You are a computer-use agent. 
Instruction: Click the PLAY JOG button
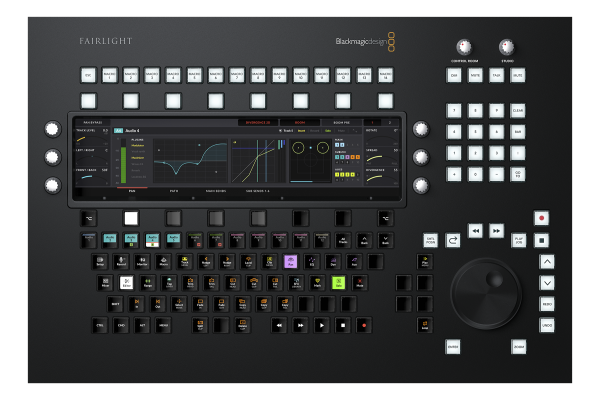[x=519, y=240]
